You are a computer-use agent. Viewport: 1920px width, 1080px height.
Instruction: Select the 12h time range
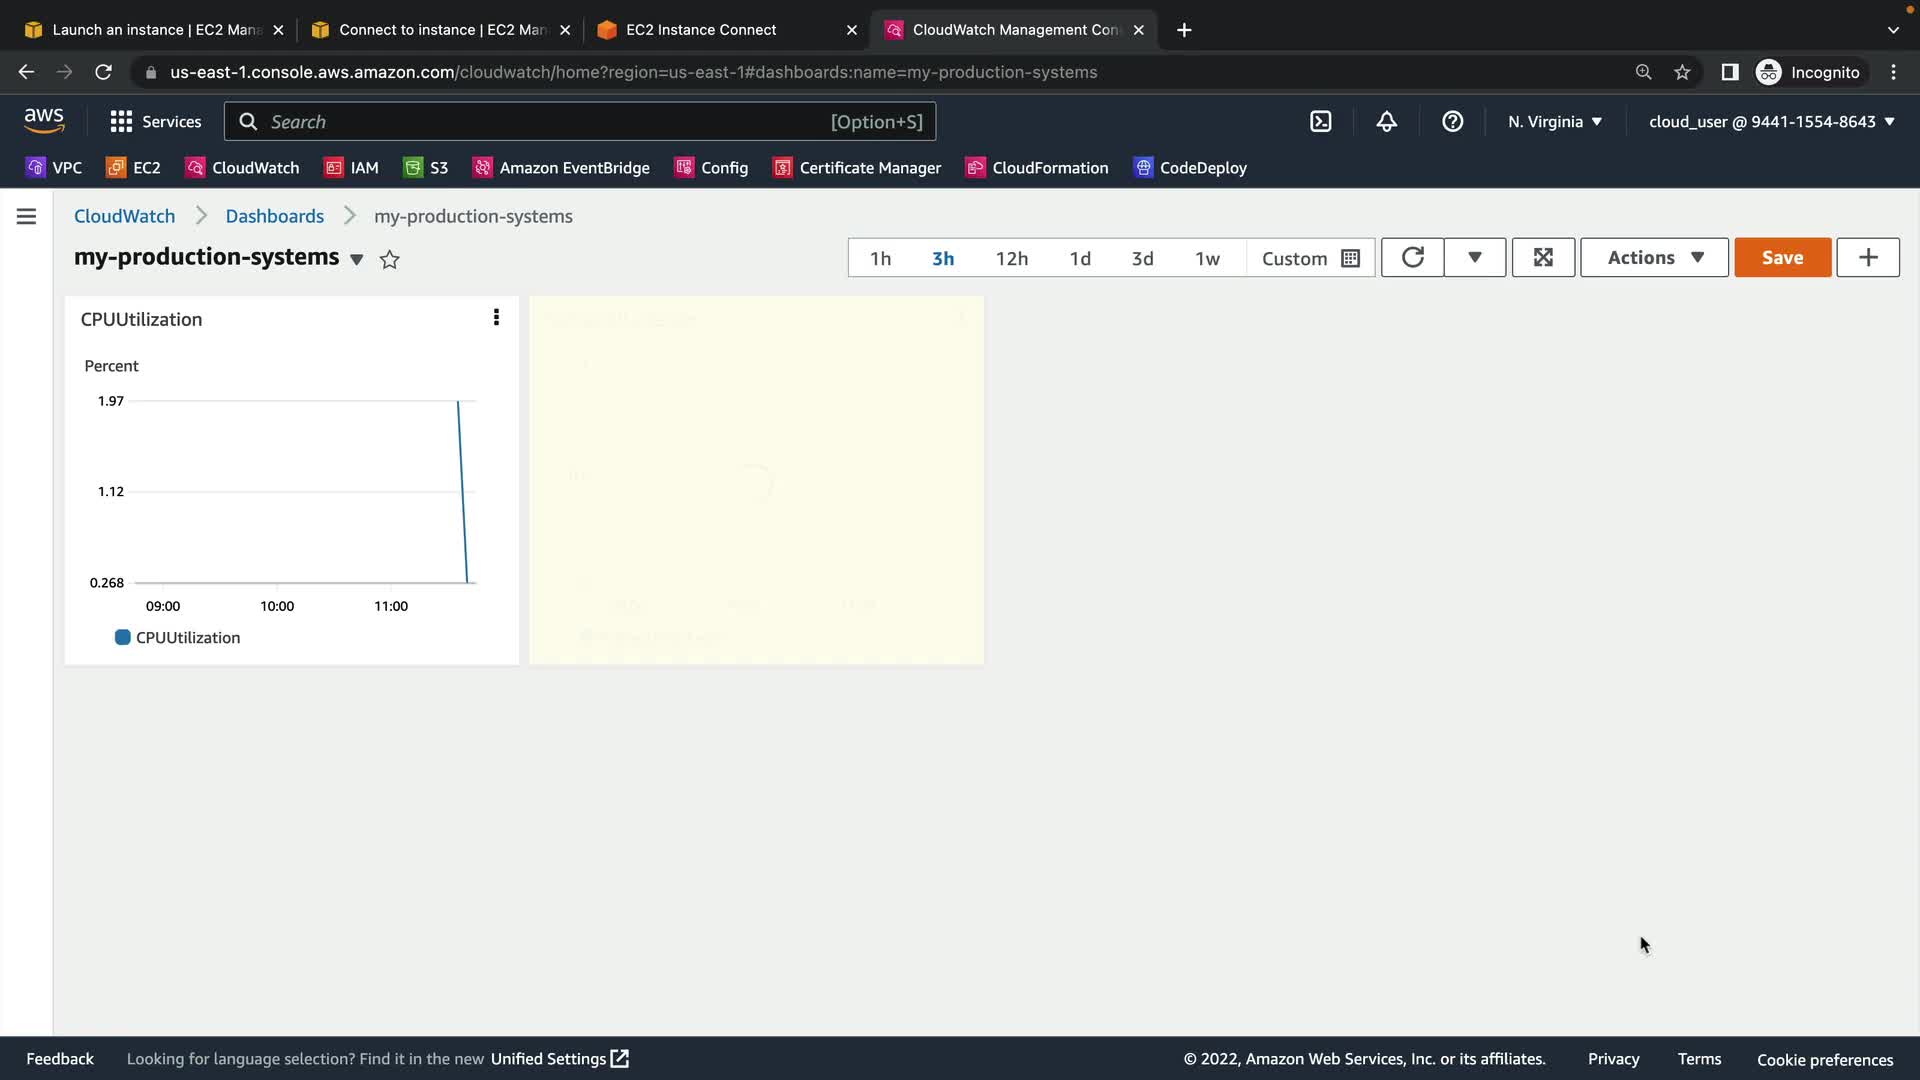(x=1011, y=258)
